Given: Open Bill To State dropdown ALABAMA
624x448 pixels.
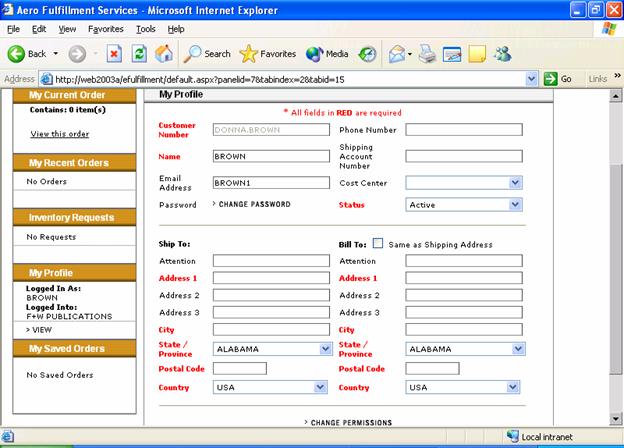Looking at the screenshot, I should click(465, 349).
